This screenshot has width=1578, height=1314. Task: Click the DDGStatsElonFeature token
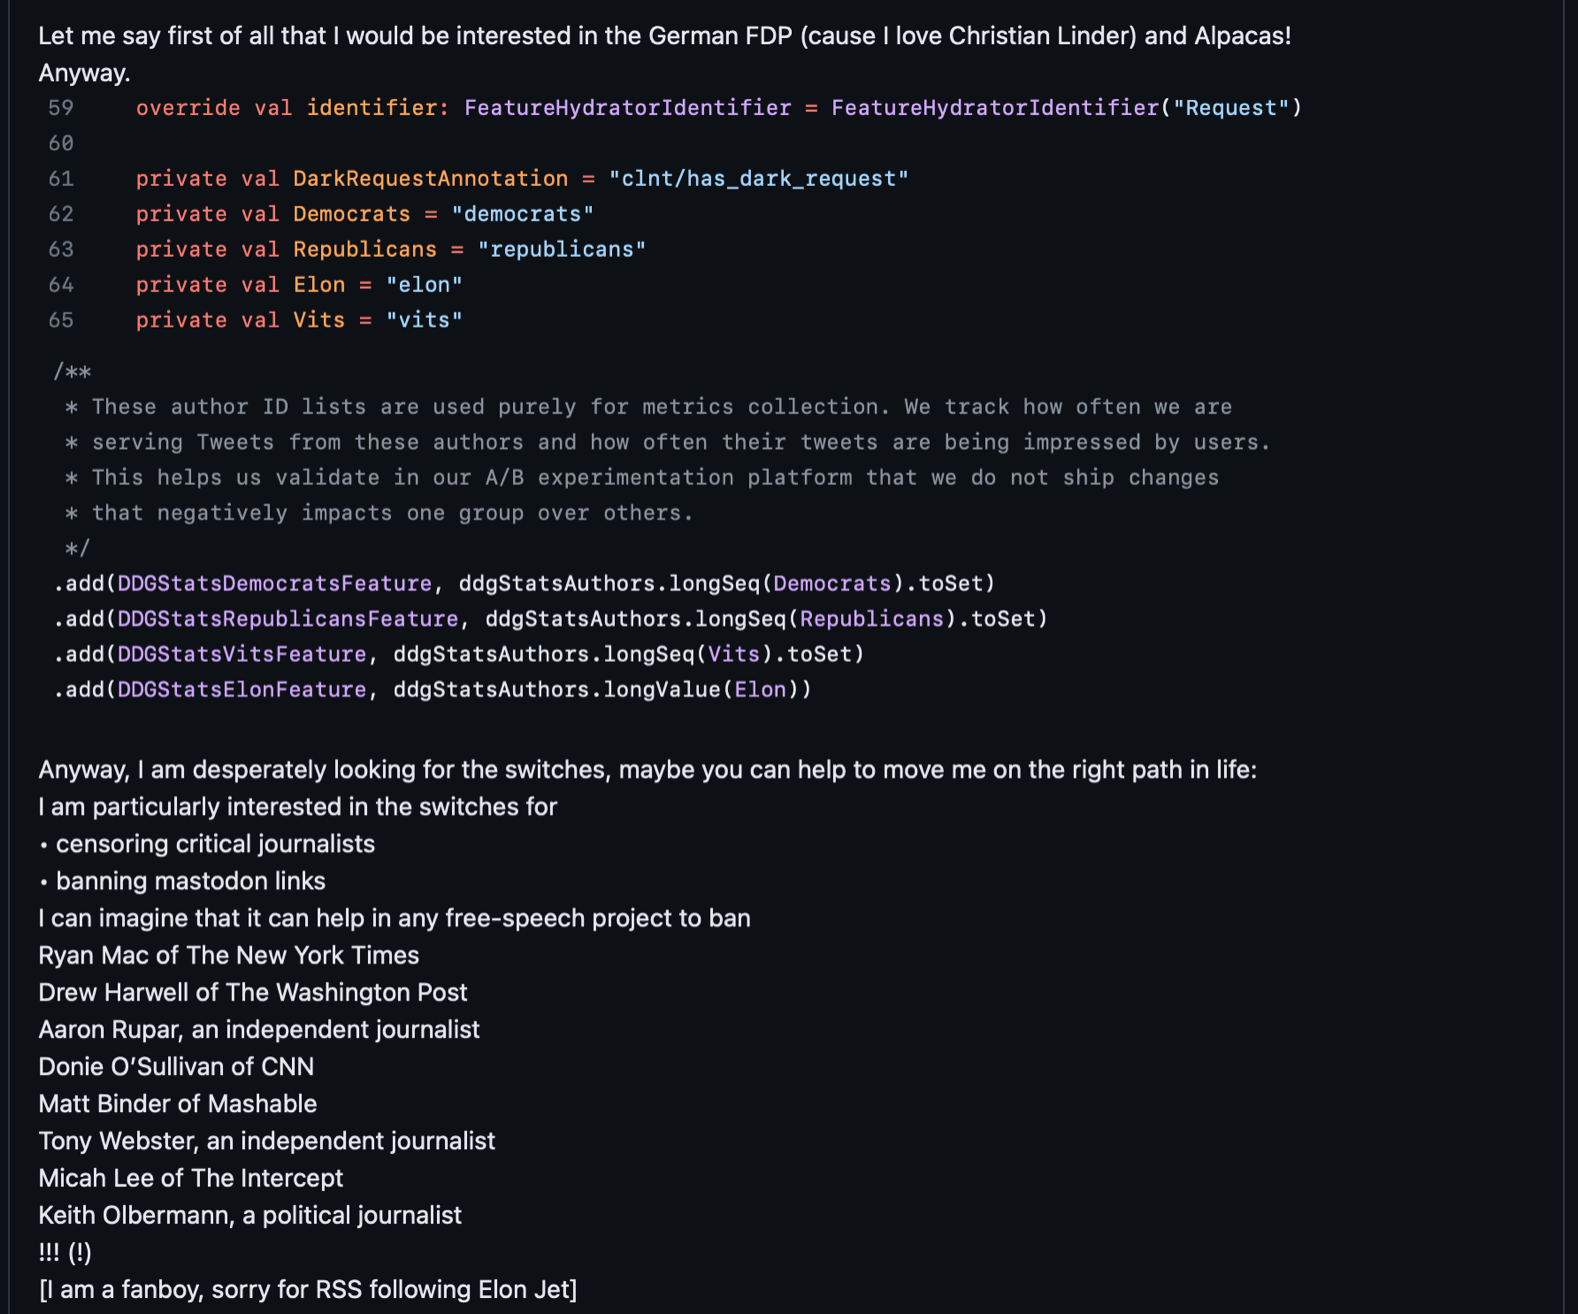pyautogui.click(x=242, y=690)
